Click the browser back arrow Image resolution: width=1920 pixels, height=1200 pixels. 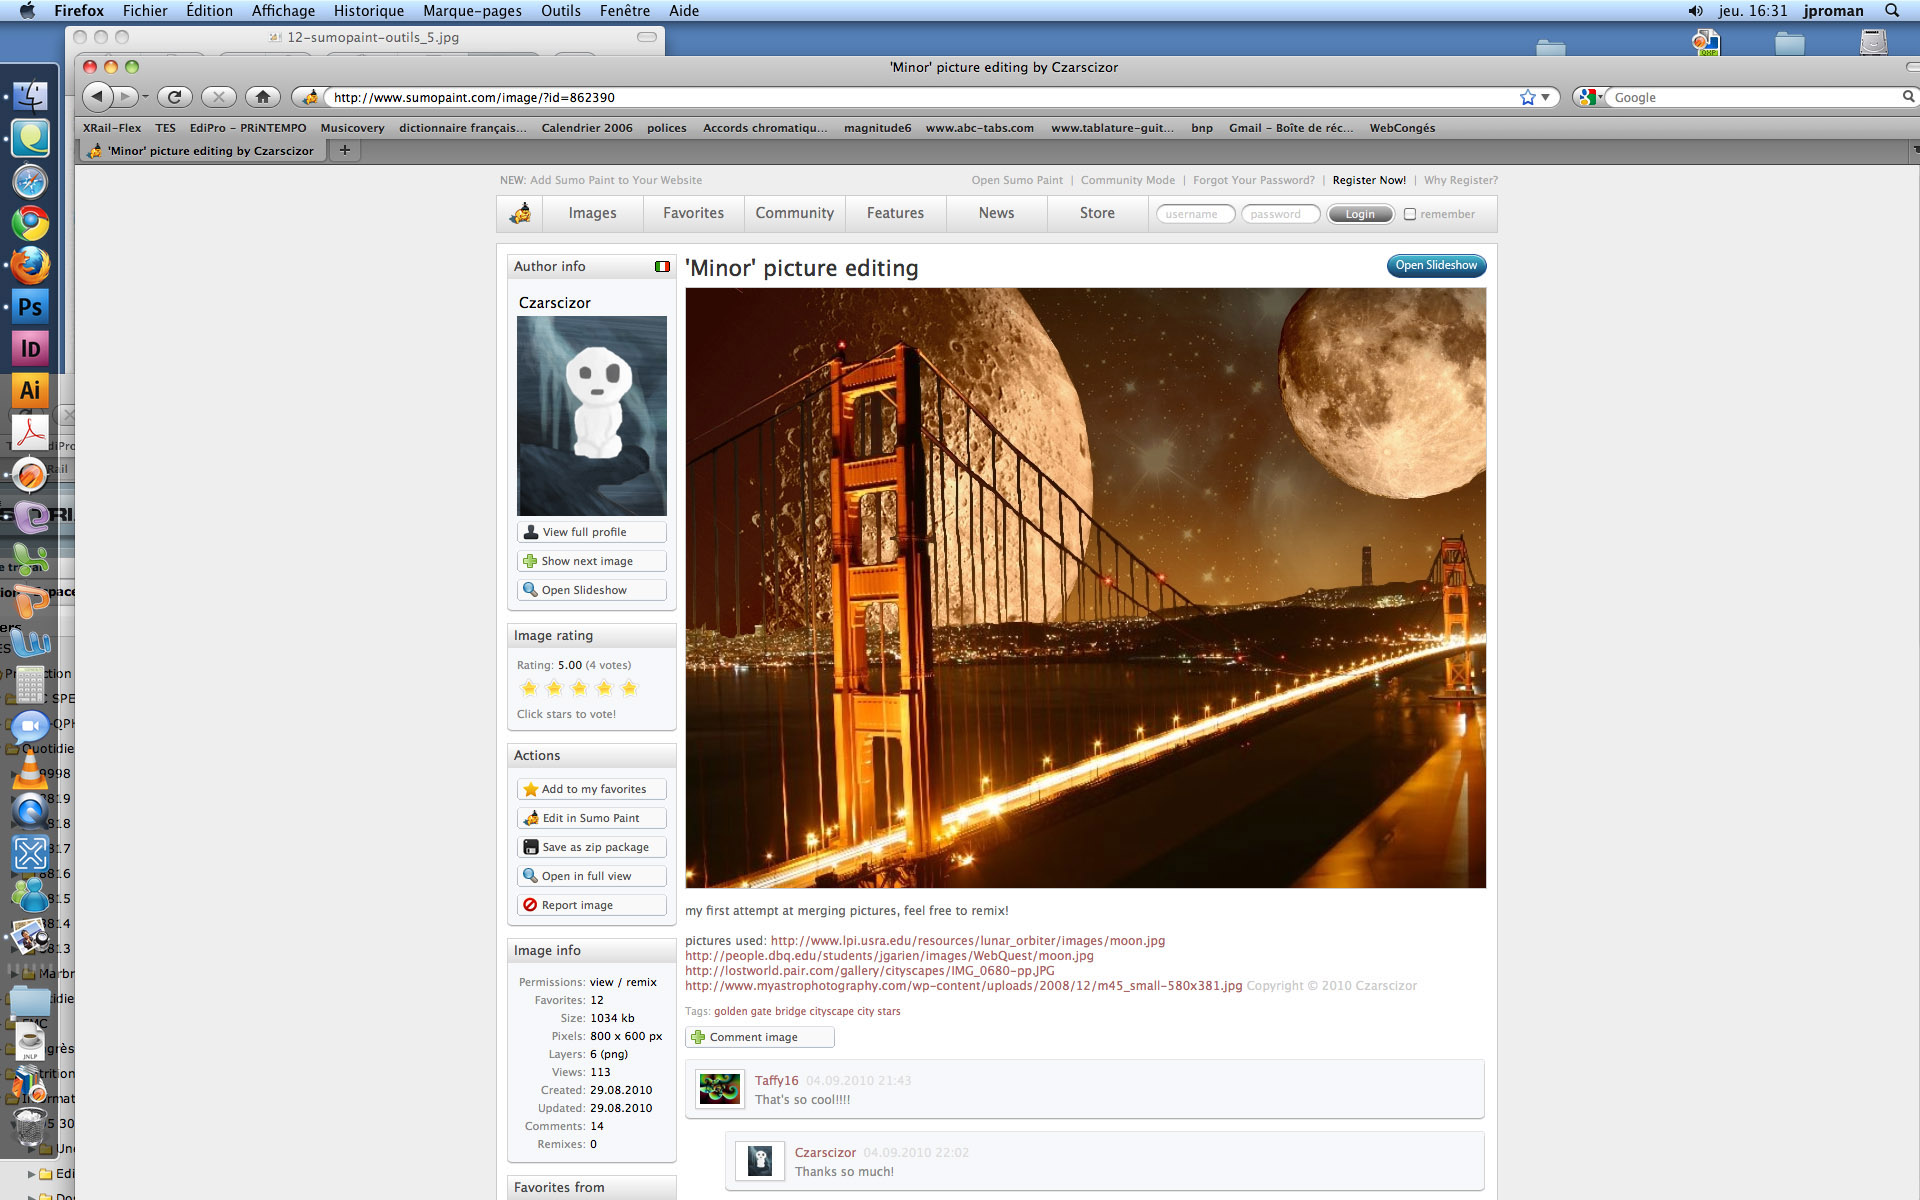pos(98,97)
